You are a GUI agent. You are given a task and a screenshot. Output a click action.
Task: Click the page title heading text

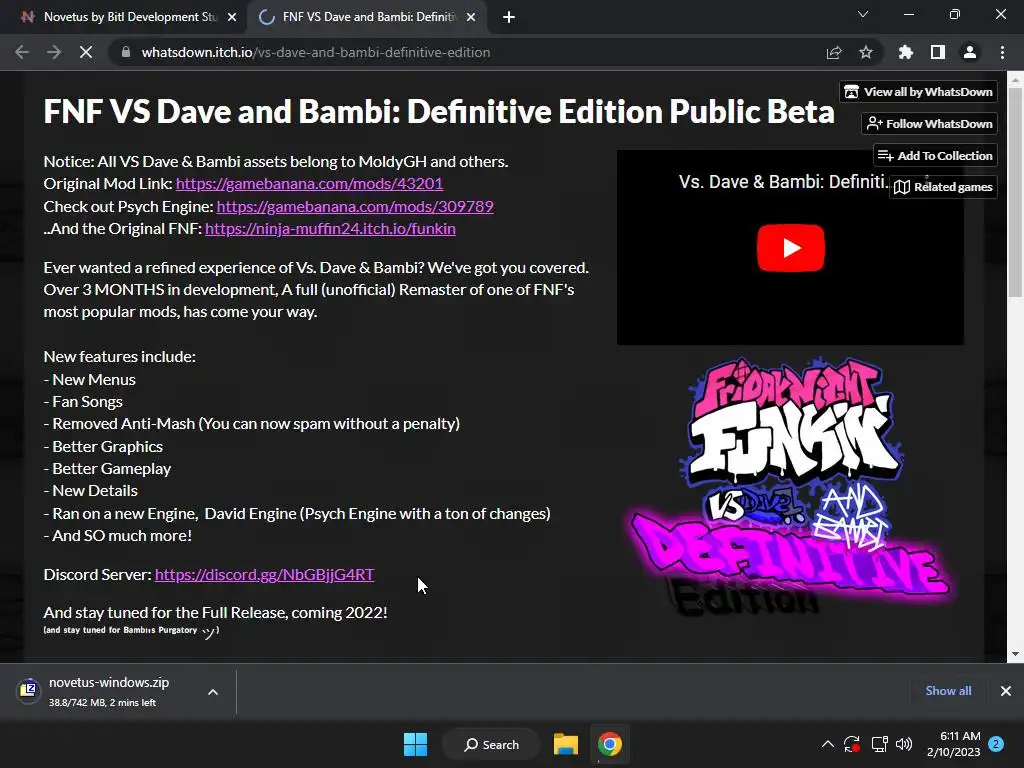tap(439, 111)
